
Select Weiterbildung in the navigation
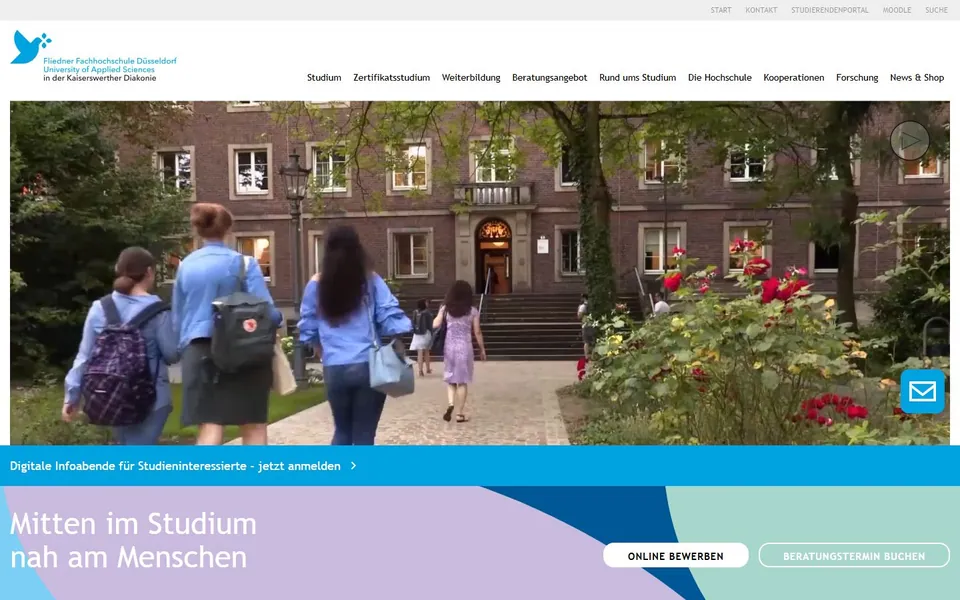click(471, 78)
